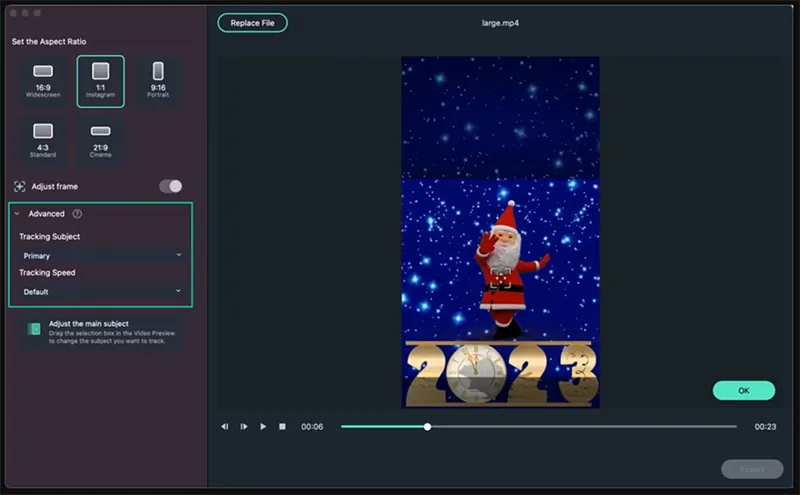The image size is (800, 495).
Task: Click the Tracking Subject label
Action: 49,236
